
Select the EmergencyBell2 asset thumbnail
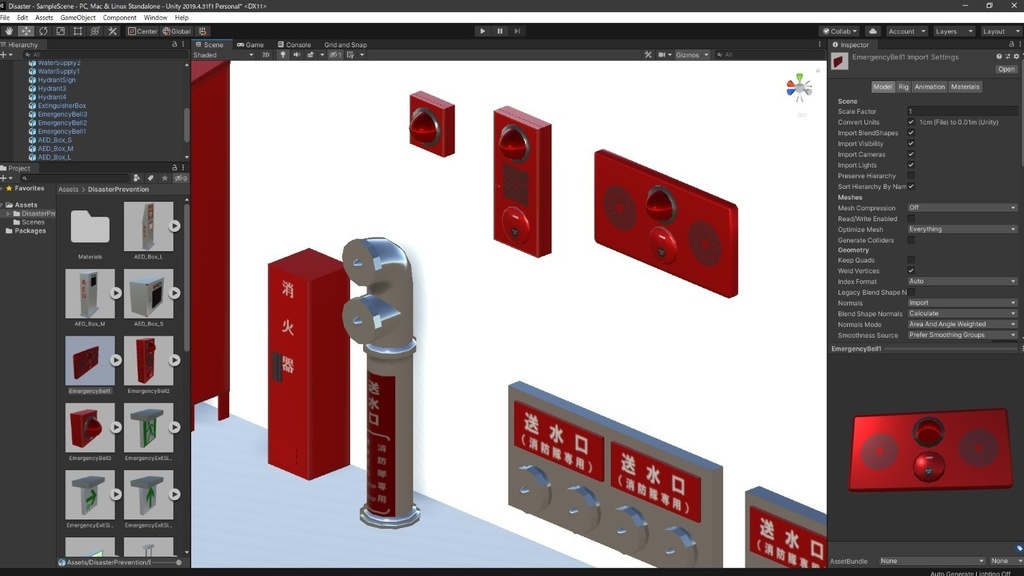[x=148, y=360]
